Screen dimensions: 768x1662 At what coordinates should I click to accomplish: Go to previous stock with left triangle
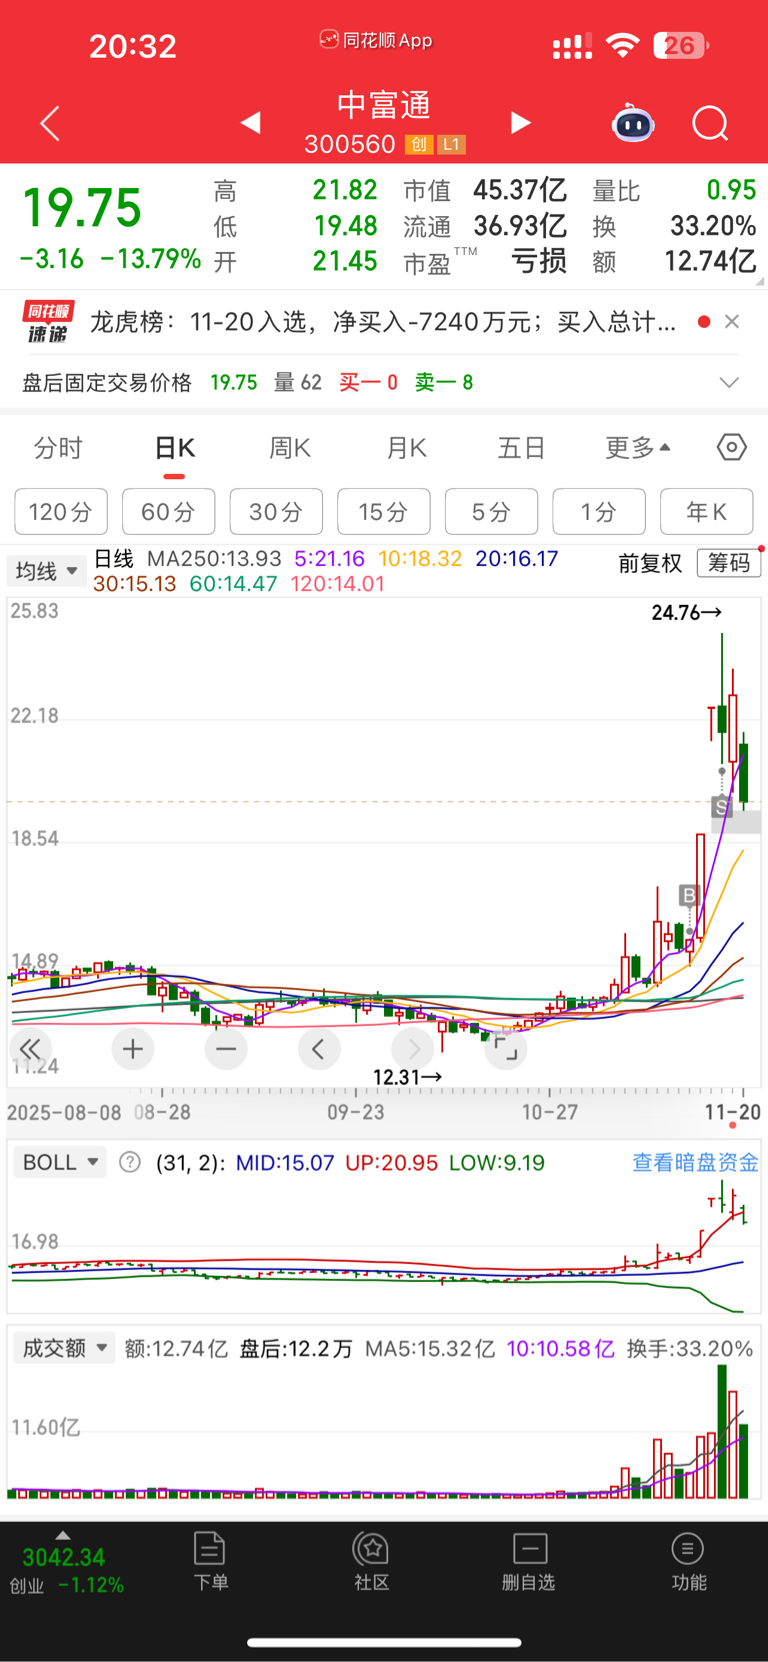251,122
